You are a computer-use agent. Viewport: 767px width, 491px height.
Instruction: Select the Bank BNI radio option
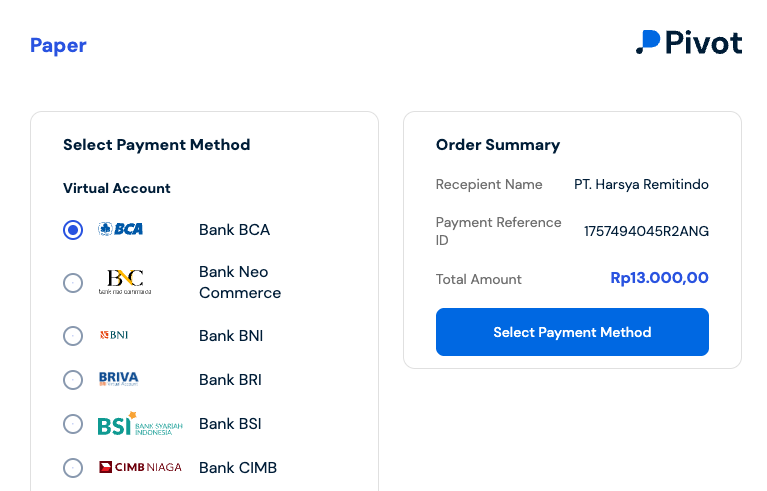[73, 336]
